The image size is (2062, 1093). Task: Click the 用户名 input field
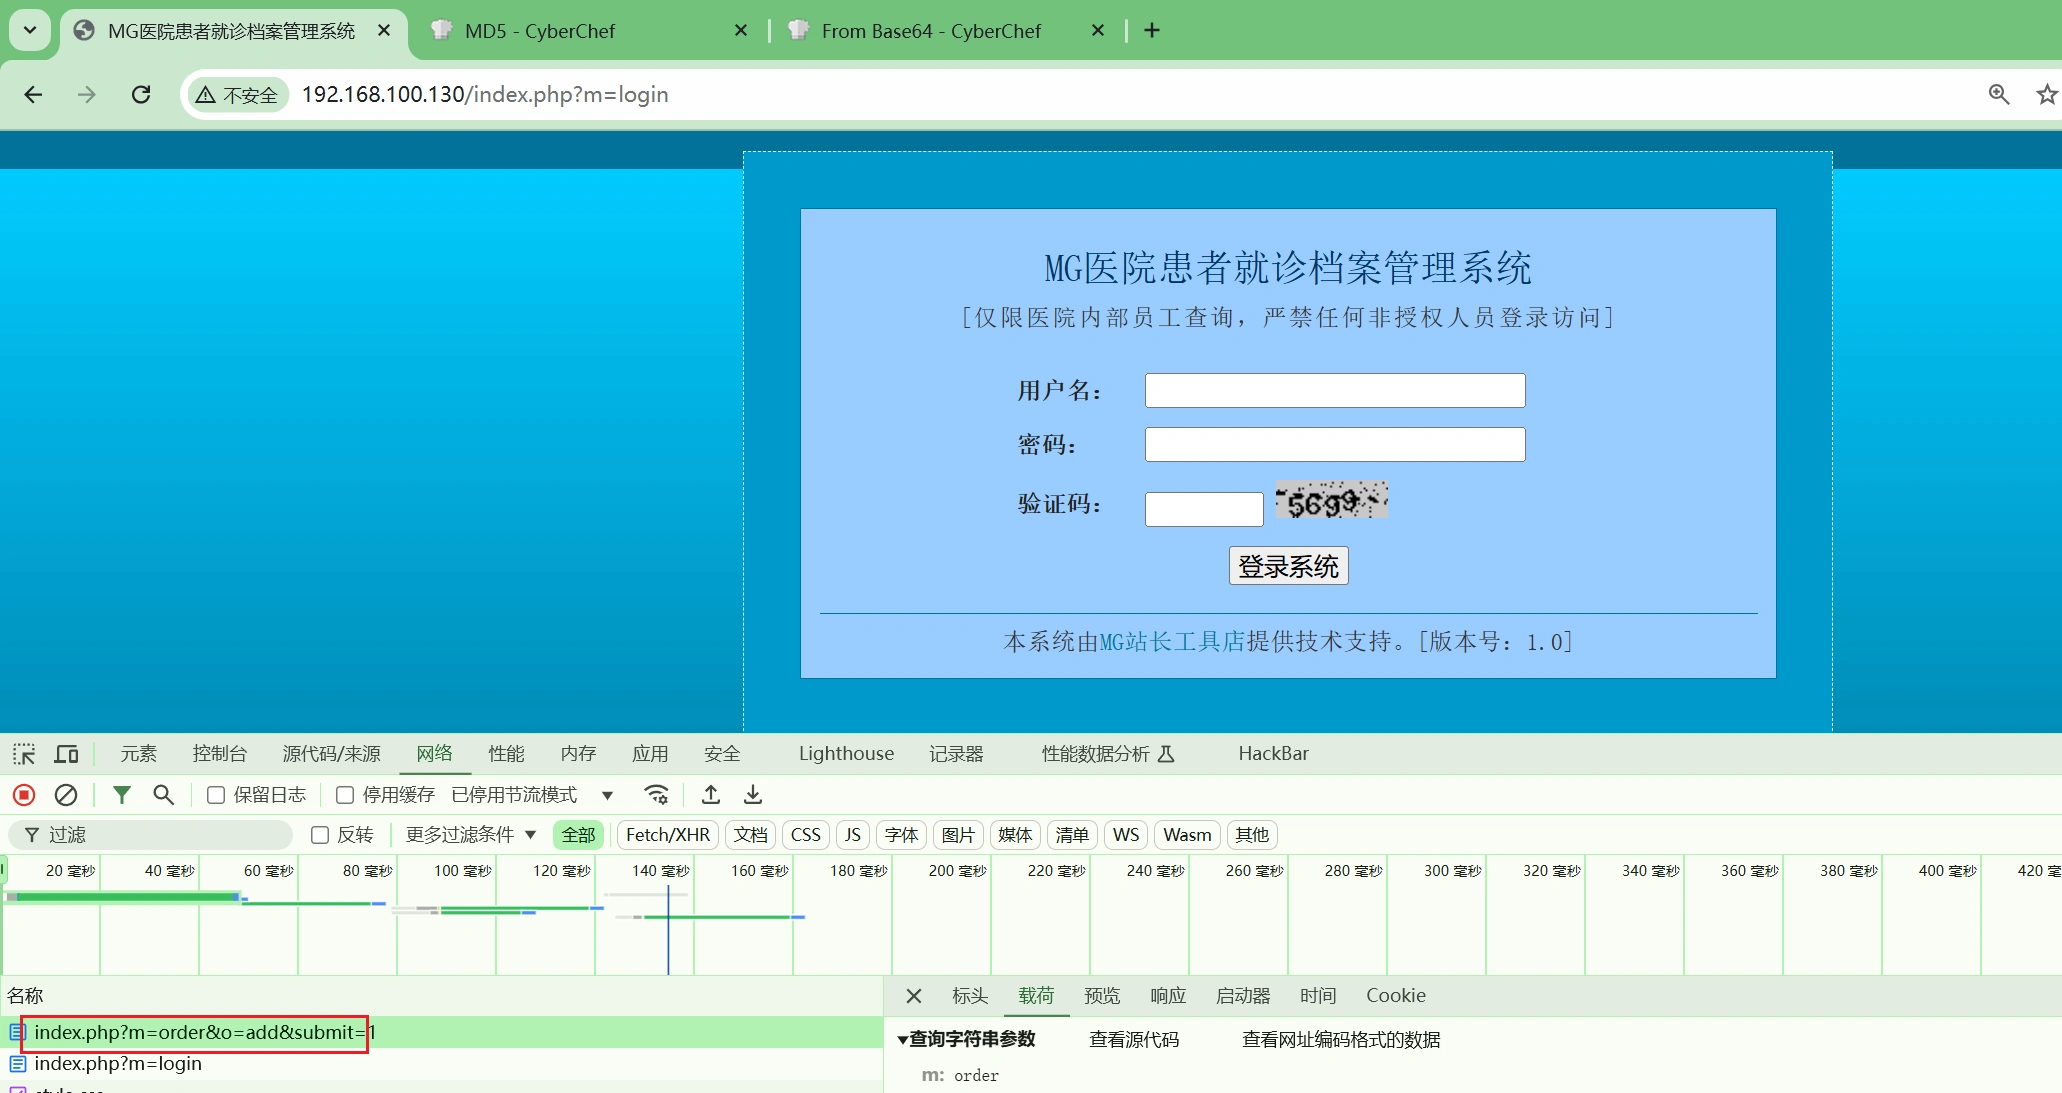click(x=1334, y=390)
